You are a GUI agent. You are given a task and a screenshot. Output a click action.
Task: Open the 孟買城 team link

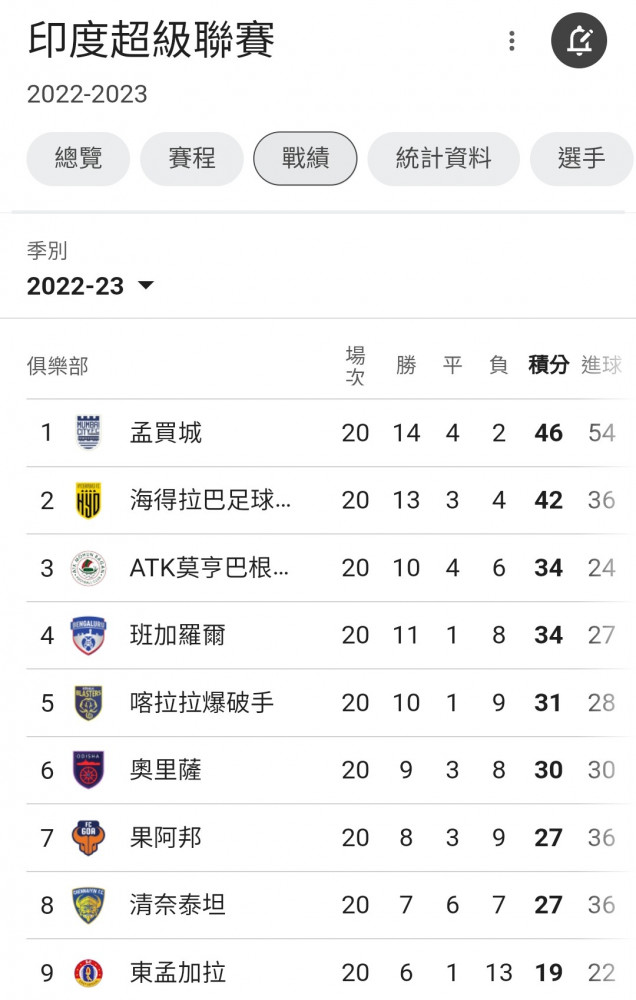click(x=166, y=433)
